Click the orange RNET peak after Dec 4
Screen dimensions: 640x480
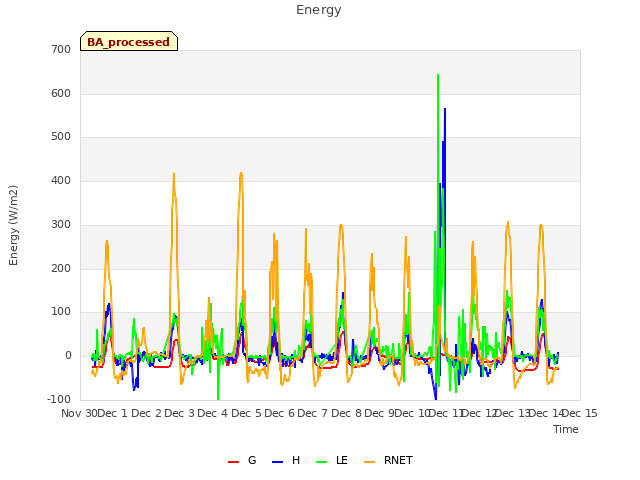pos(241,173)
